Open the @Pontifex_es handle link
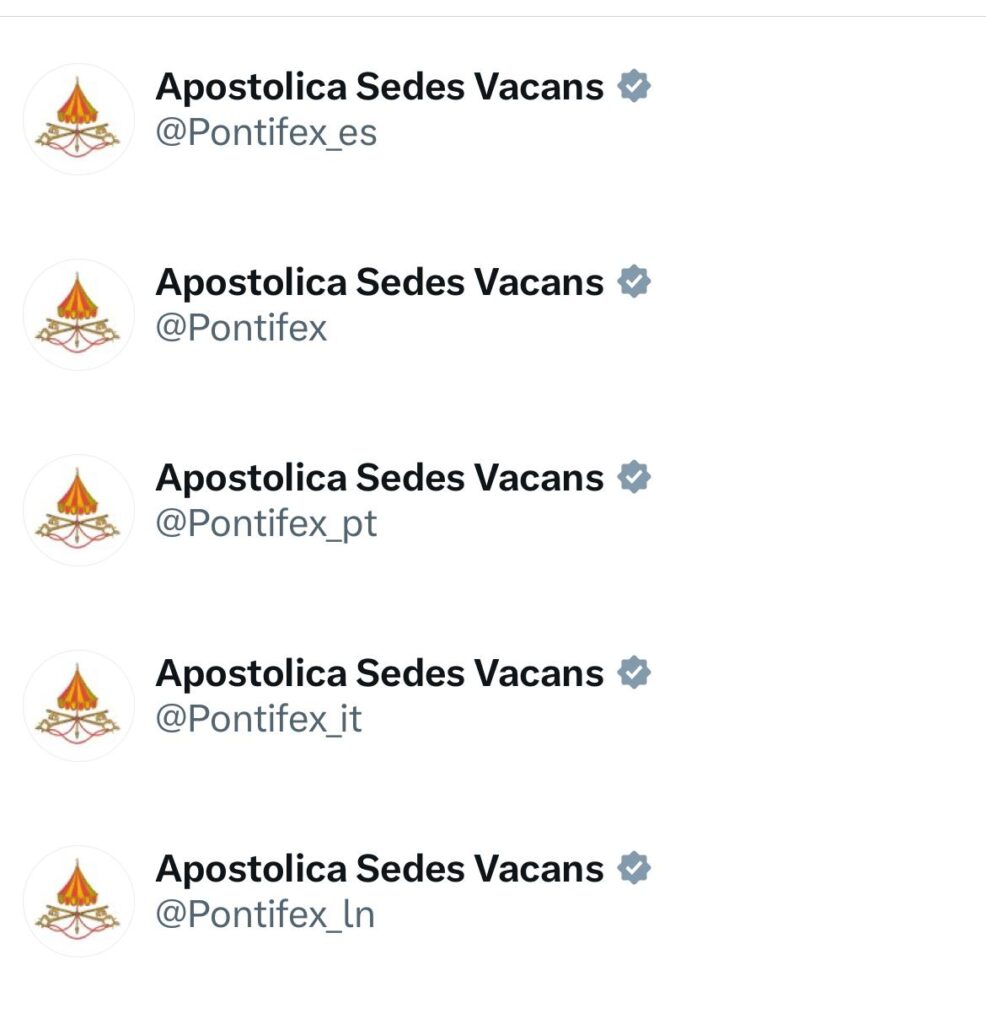986x1024 pixels. click(266, 133)
